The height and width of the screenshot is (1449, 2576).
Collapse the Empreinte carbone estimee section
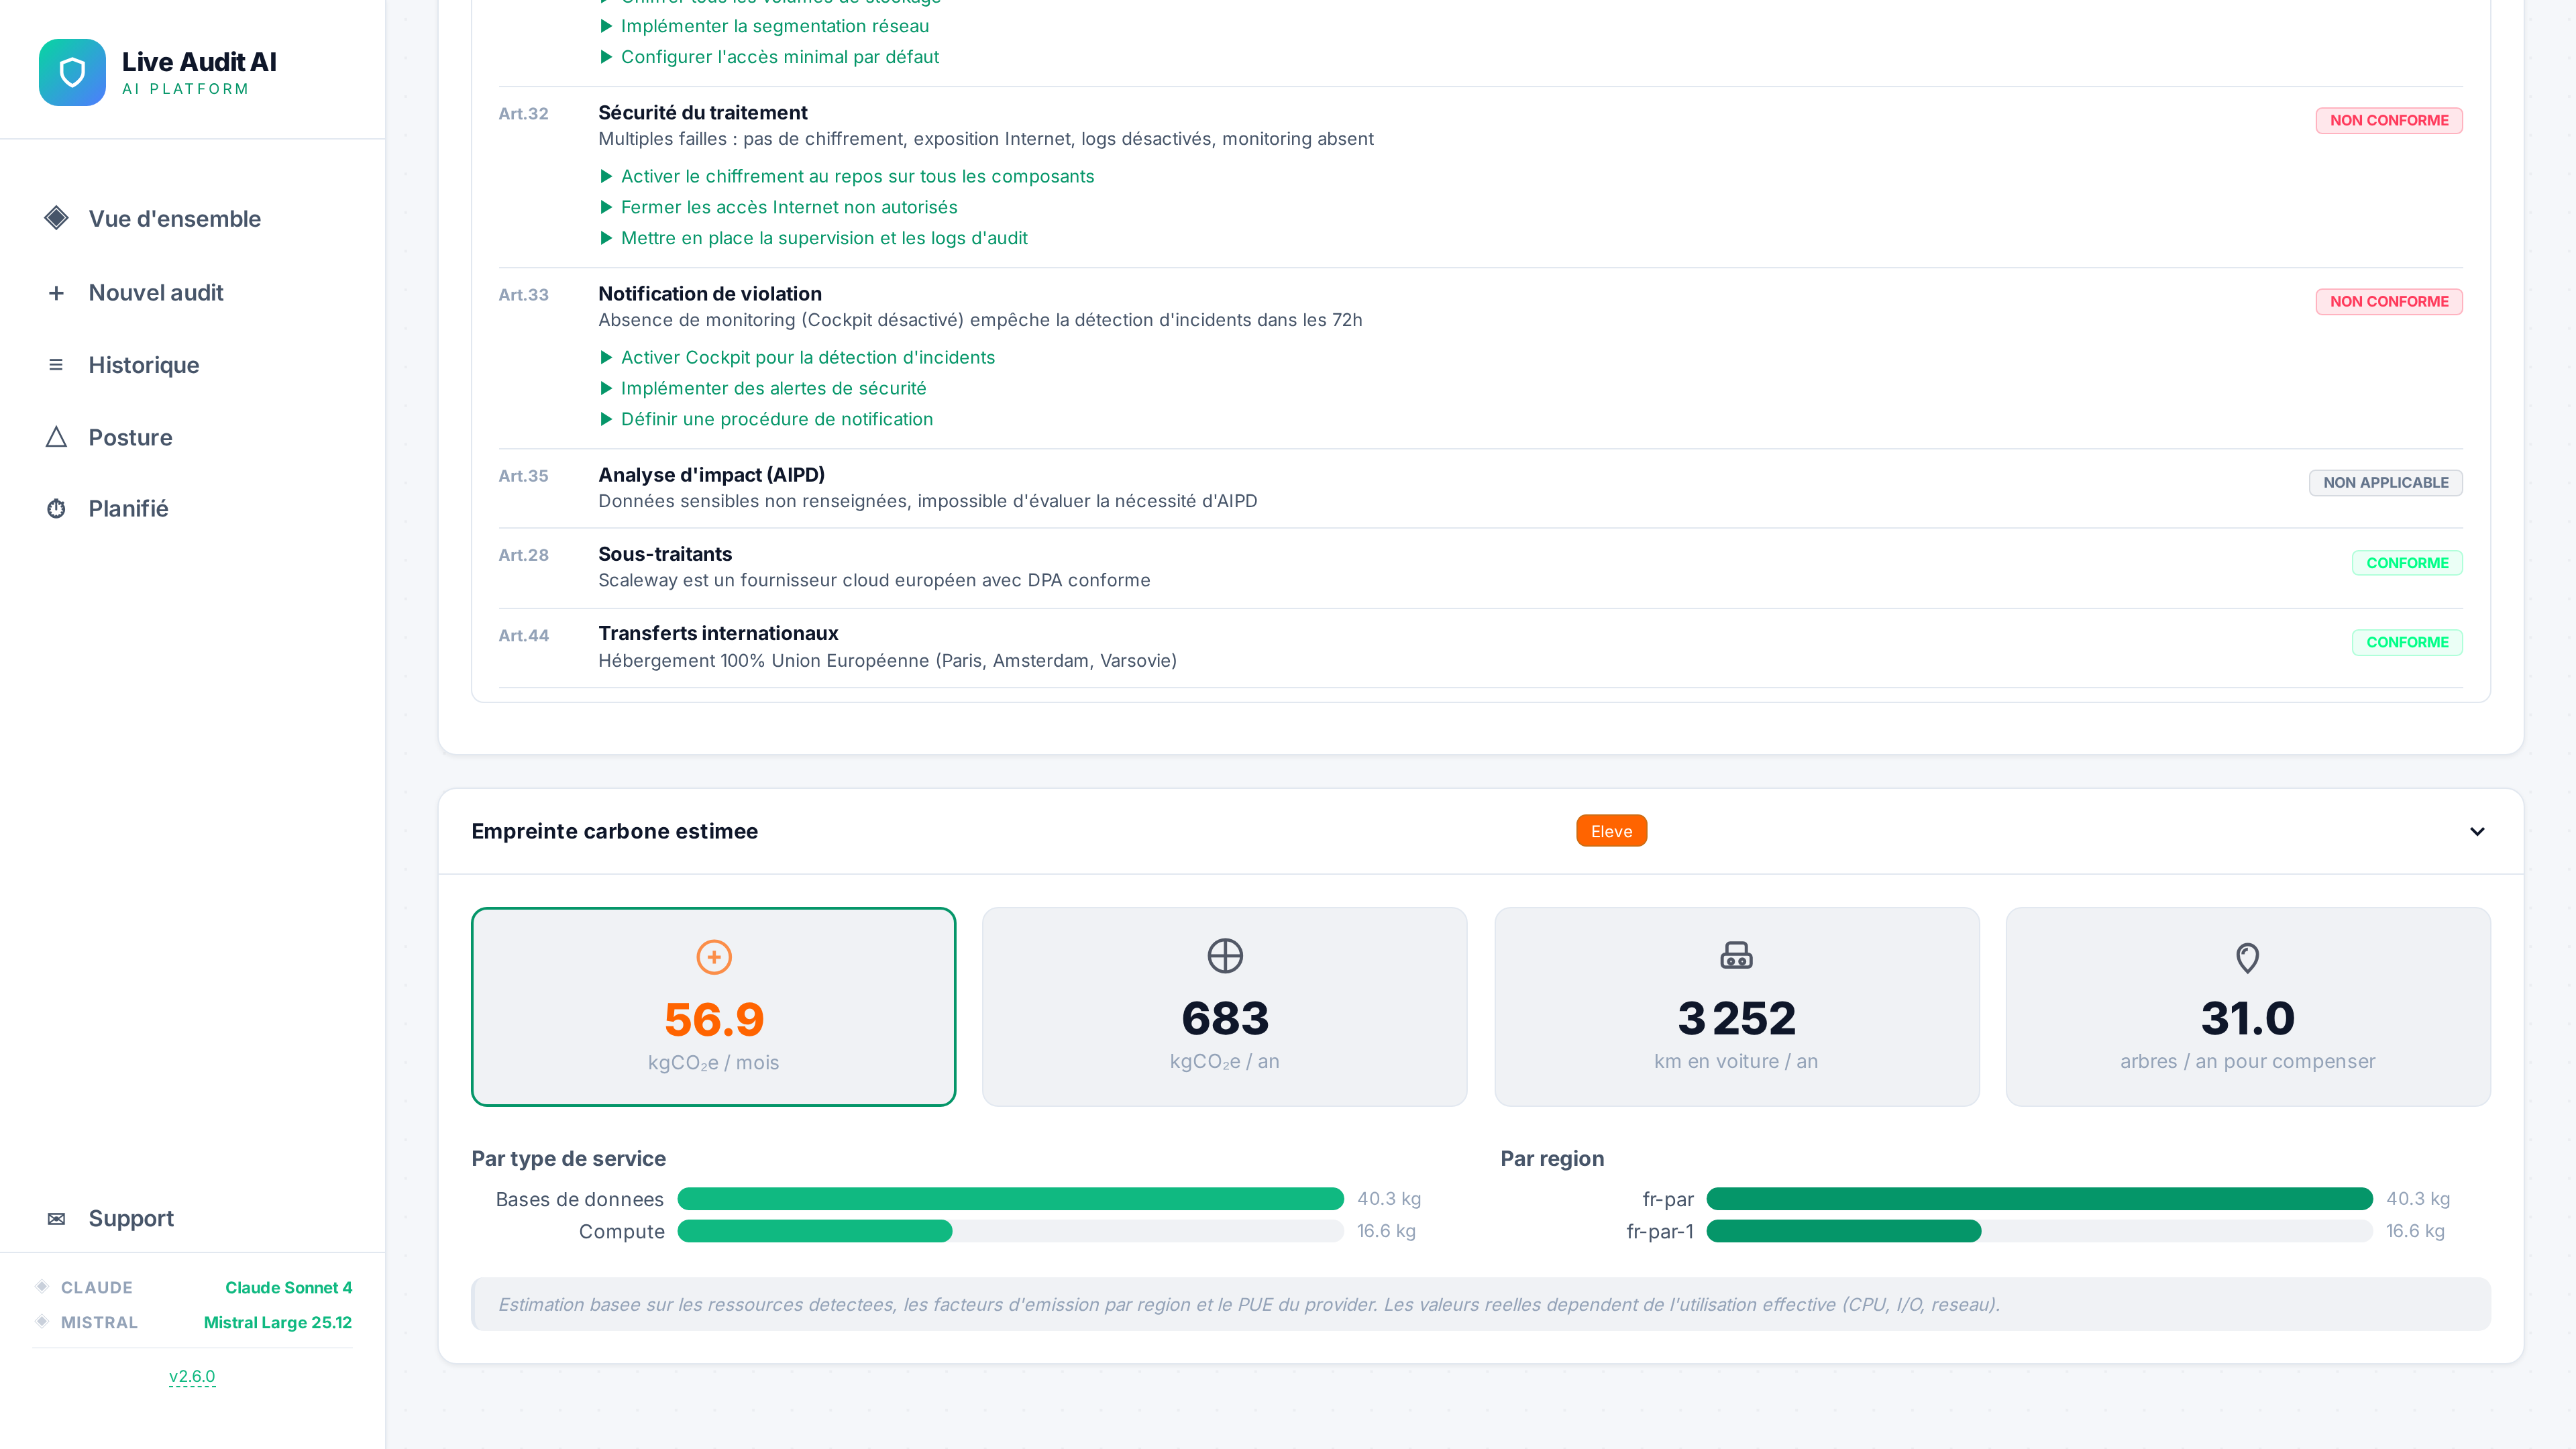(2478, 831)
